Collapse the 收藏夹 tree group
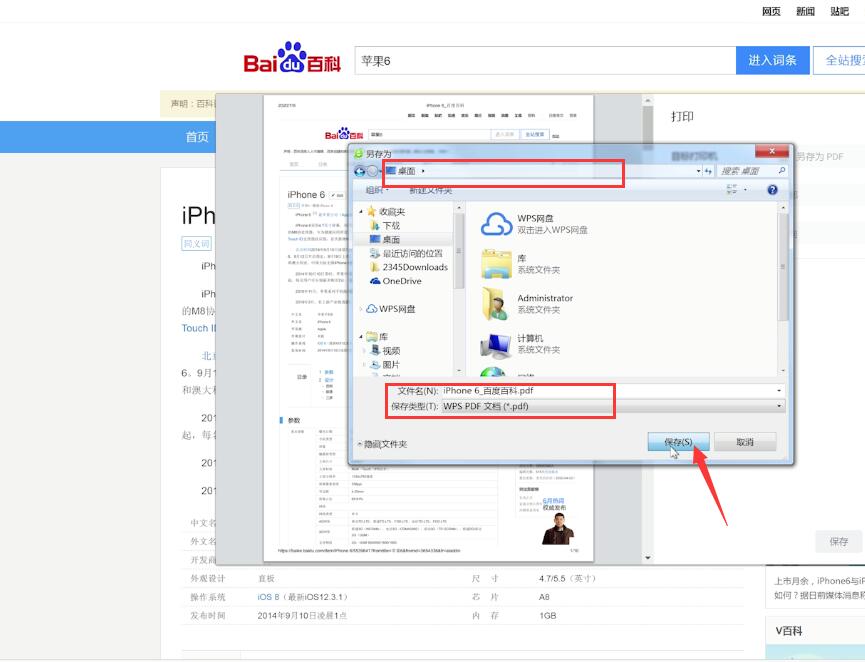The height and width of the screenshot is (662, 865). (361, 212)
